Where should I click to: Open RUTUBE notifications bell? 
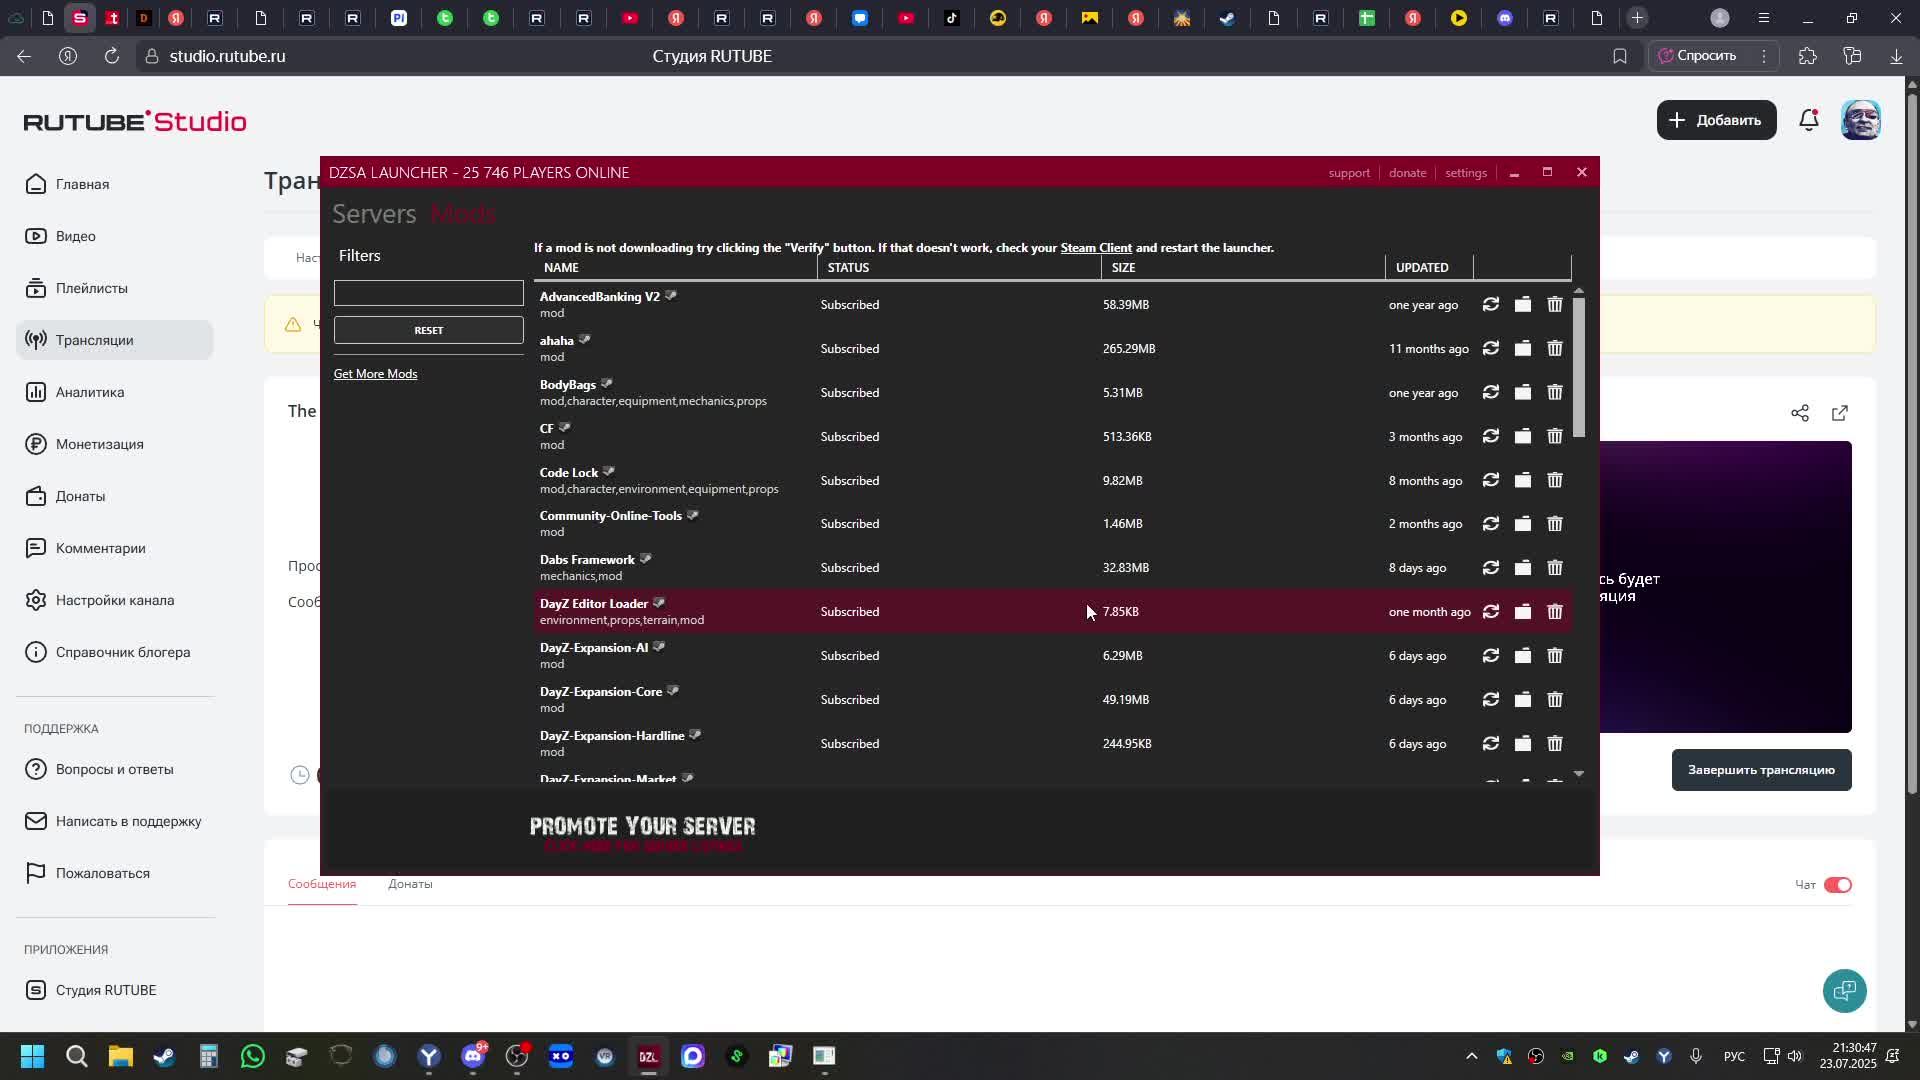point(1809,120)
